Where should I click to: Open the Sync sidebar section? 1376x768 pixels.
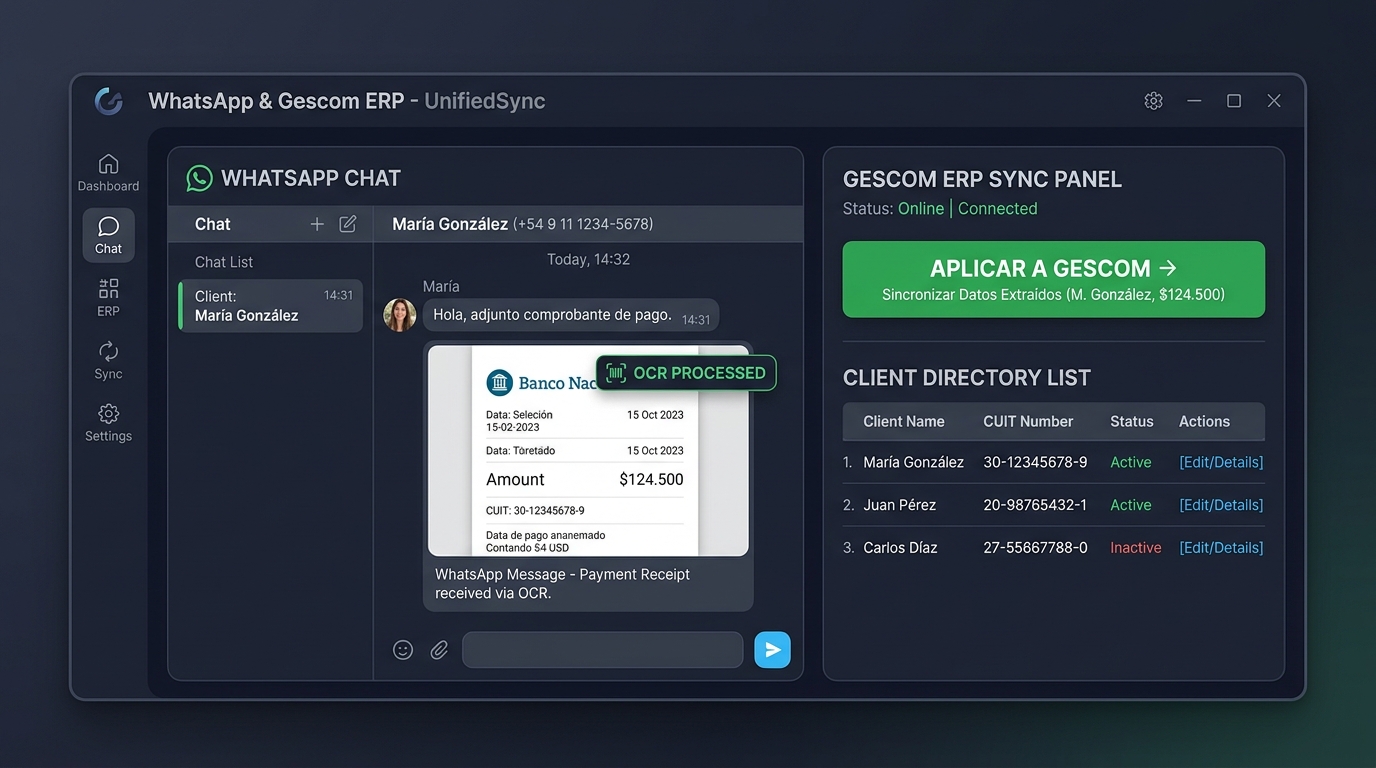tap(108, 361)
